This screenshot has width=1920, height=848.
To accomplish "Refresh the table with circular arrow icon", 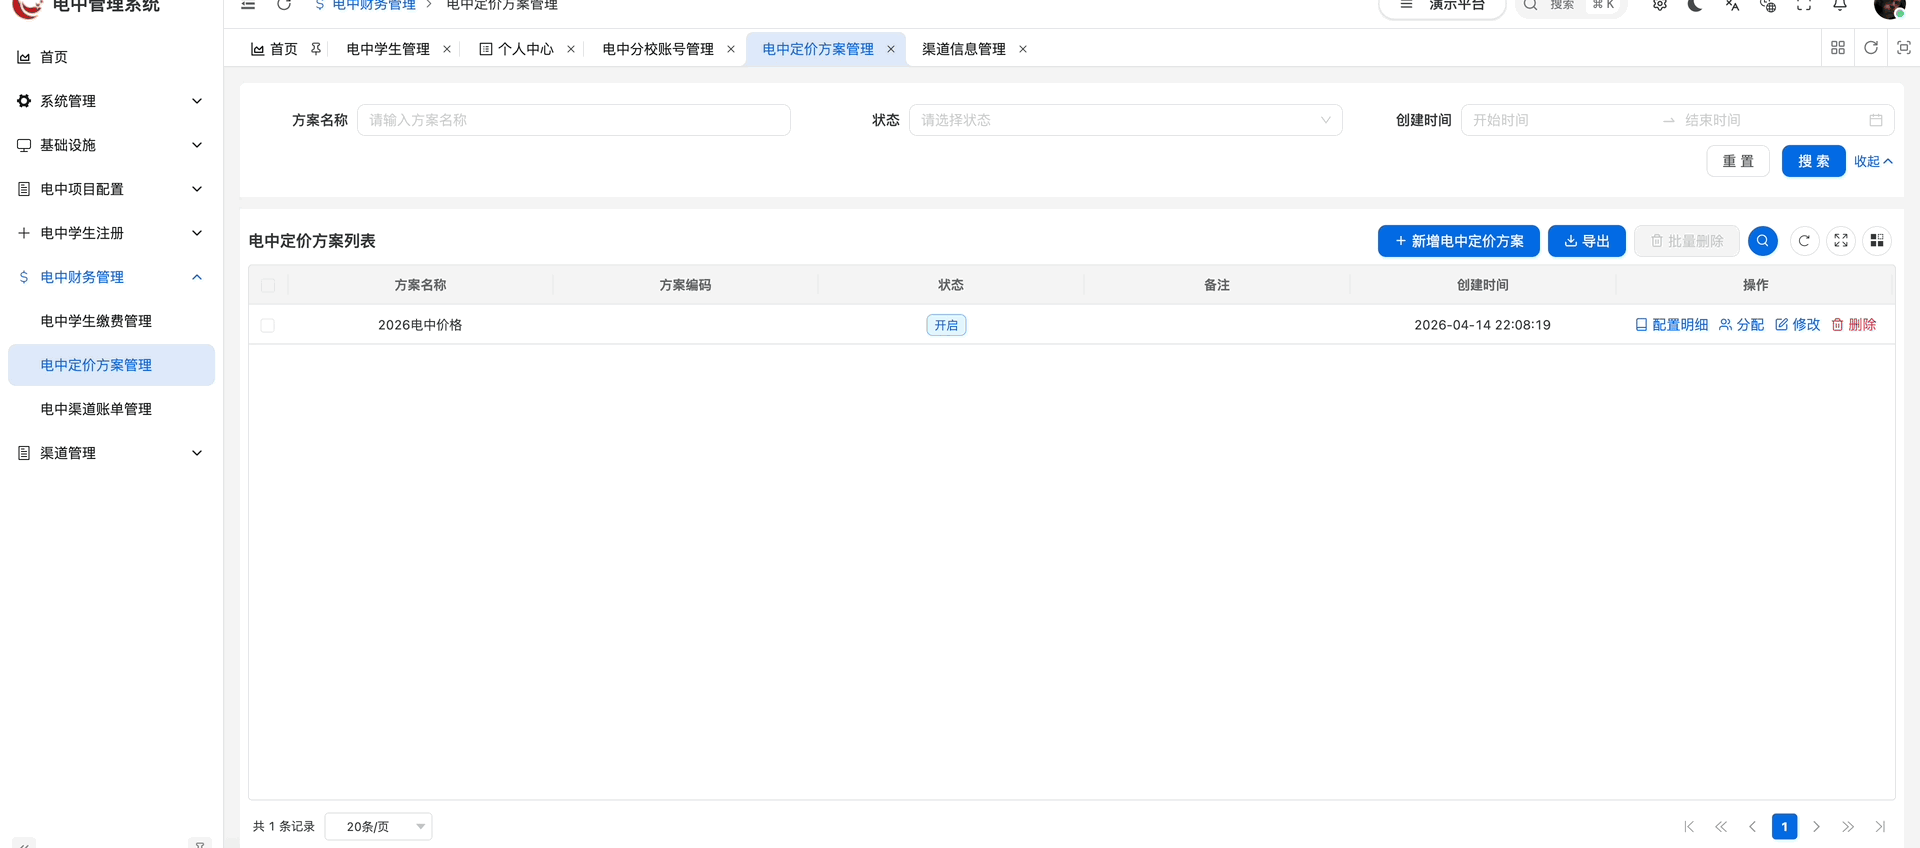I will (1804, 241).
